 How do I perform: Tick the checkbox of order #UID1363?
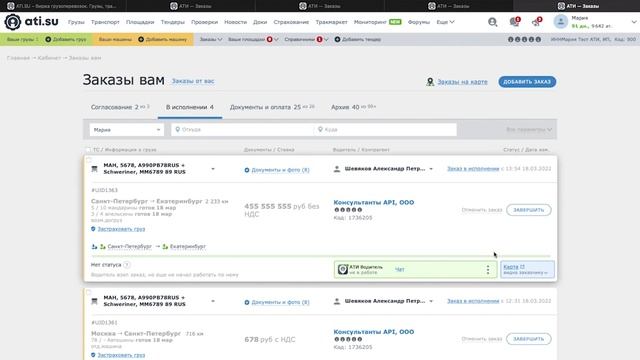click(89, 160)
